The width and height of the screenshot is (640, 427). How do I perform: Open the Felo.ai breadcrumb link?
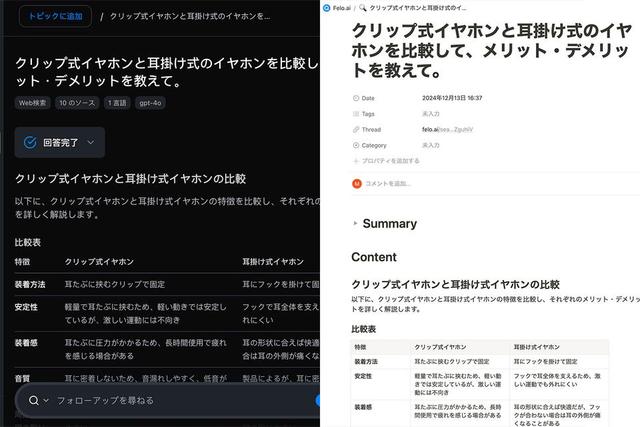pos(343,7)
